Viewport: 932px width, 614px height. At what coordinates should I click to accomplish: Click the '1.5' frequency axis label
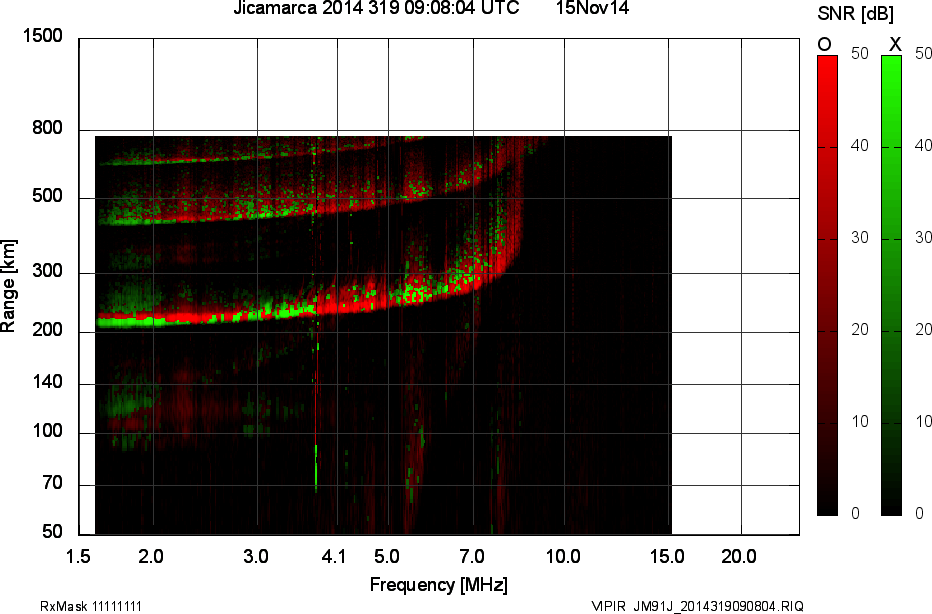[x=77, y=556]
